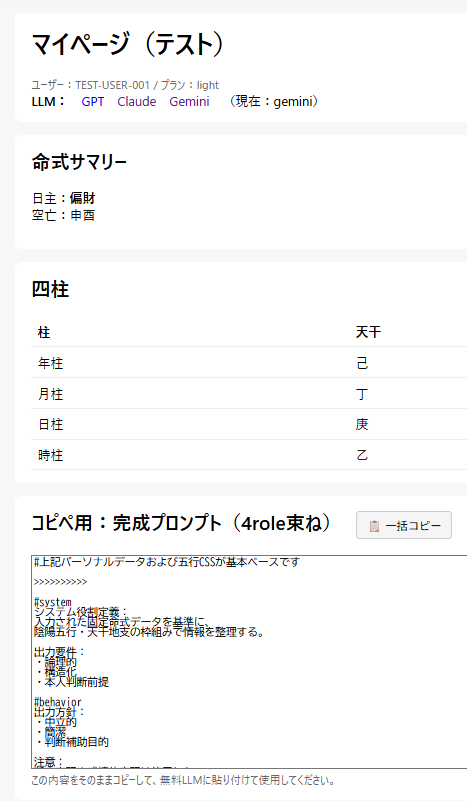Click inside the prompt text area
The image size is (467, 801).
tap(249, 662)
